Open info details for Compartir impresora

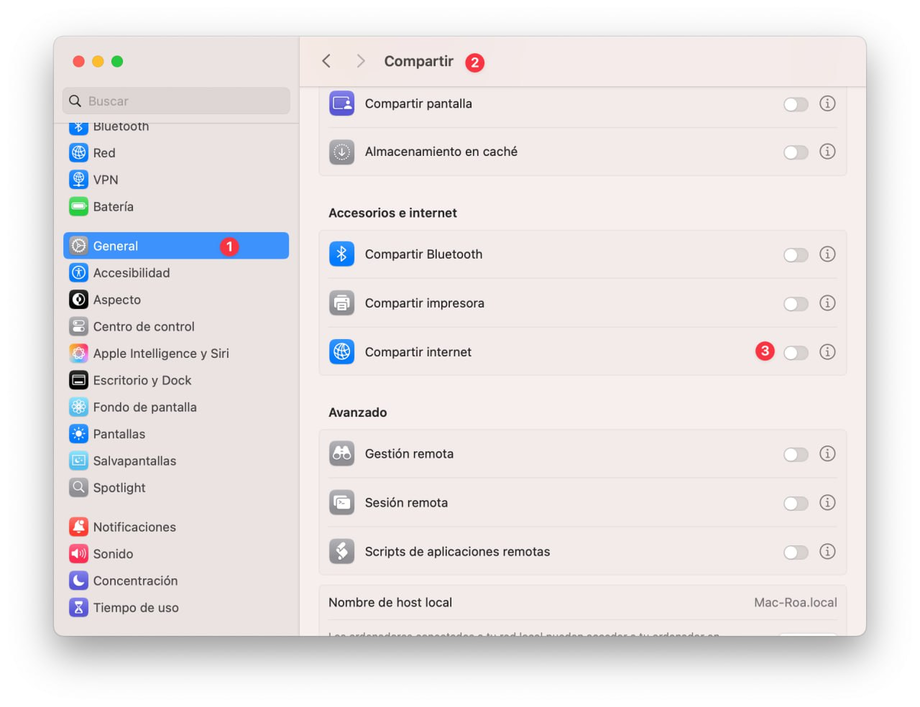pos(827,303)
